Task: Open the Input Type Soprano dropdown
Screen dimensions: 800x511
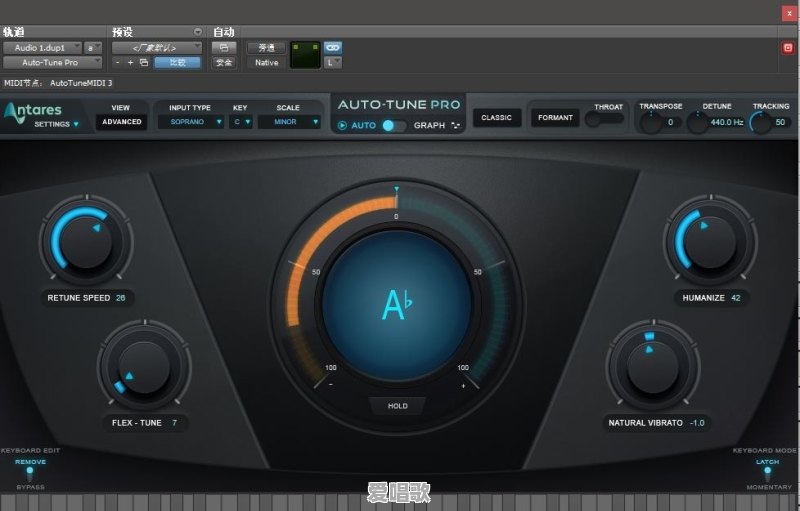Action: point(190,122)
